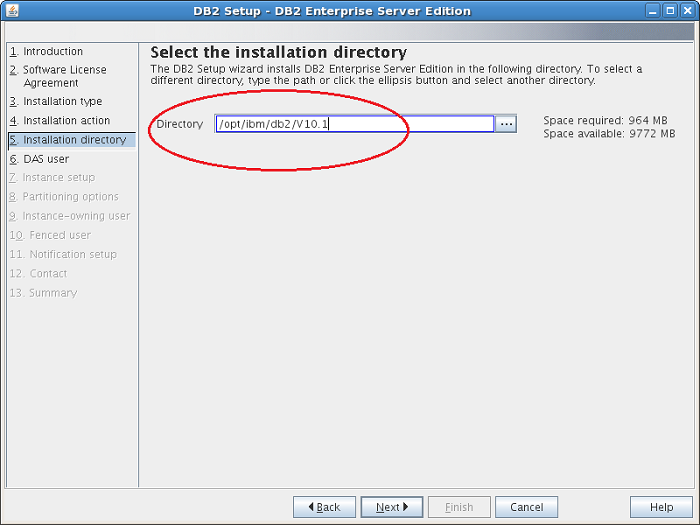The width and height of the screenshot is (700, 525).
Task: Click the disabled Finish button
Action: click(459, 507)
